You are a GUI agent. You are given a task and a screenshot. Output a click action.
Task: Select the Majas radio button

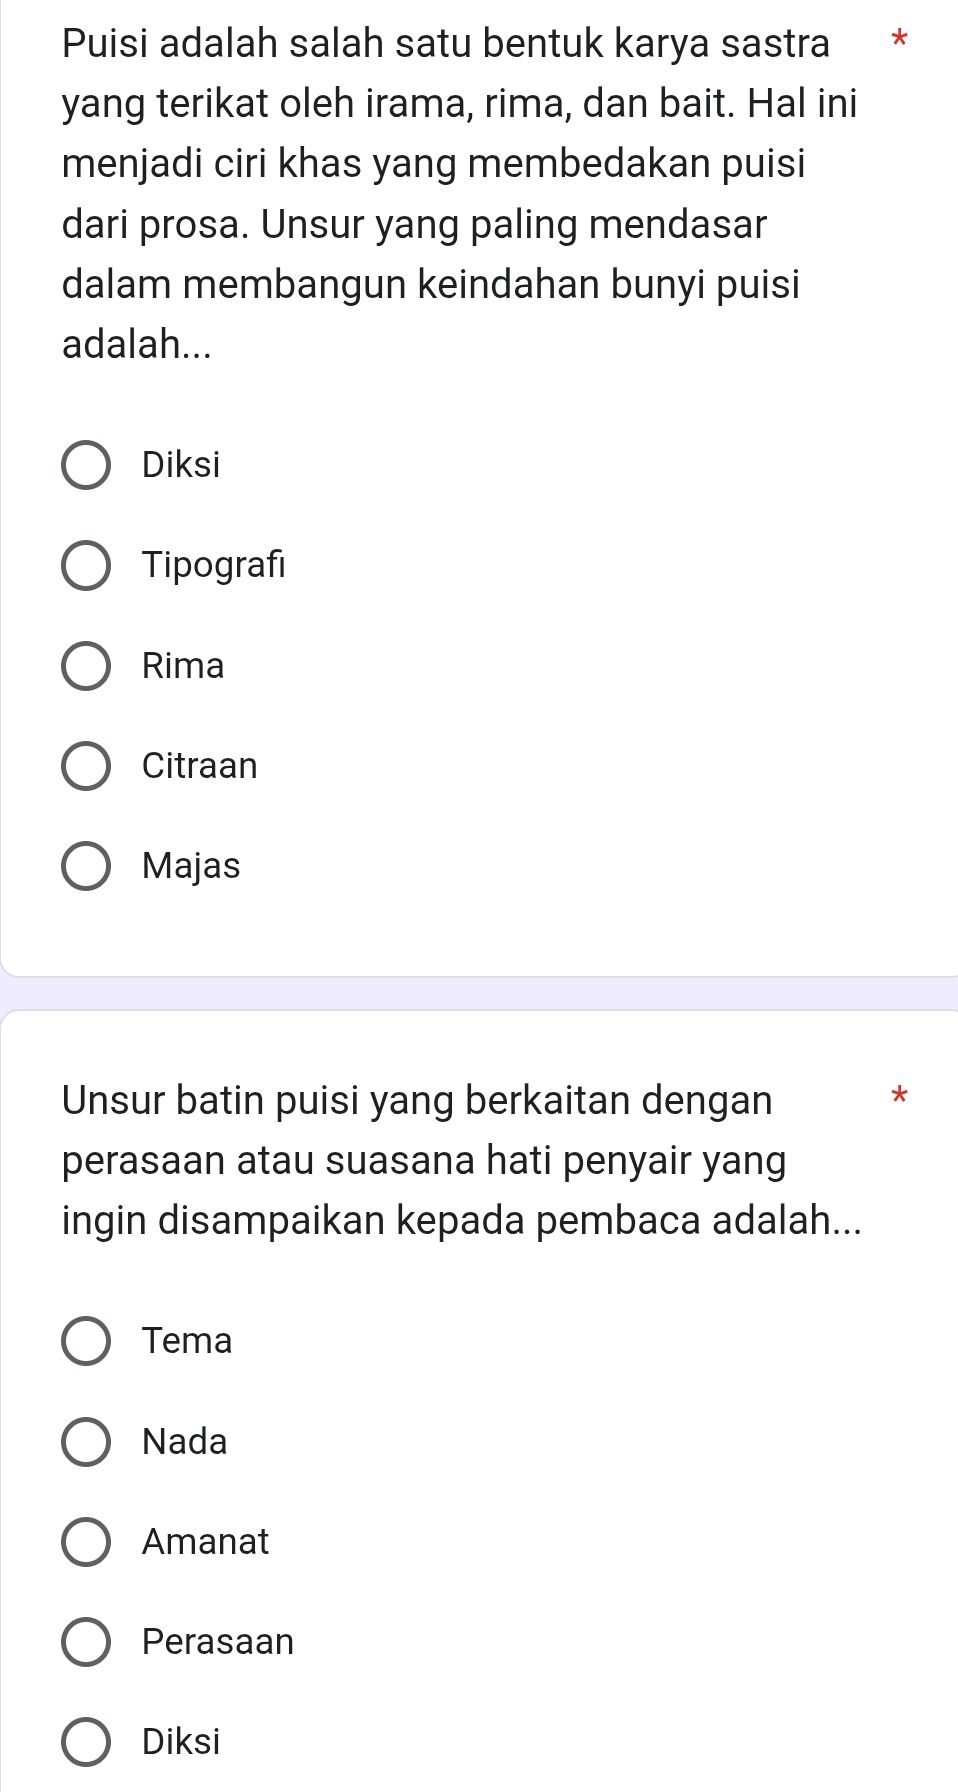88,865
